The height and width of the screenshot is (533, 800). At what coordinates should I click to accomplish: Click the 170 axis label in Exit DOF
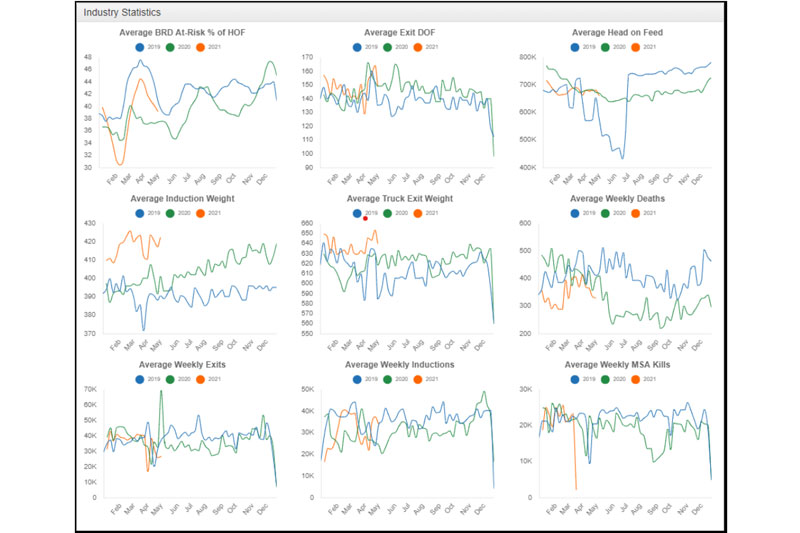pos(307,57)
